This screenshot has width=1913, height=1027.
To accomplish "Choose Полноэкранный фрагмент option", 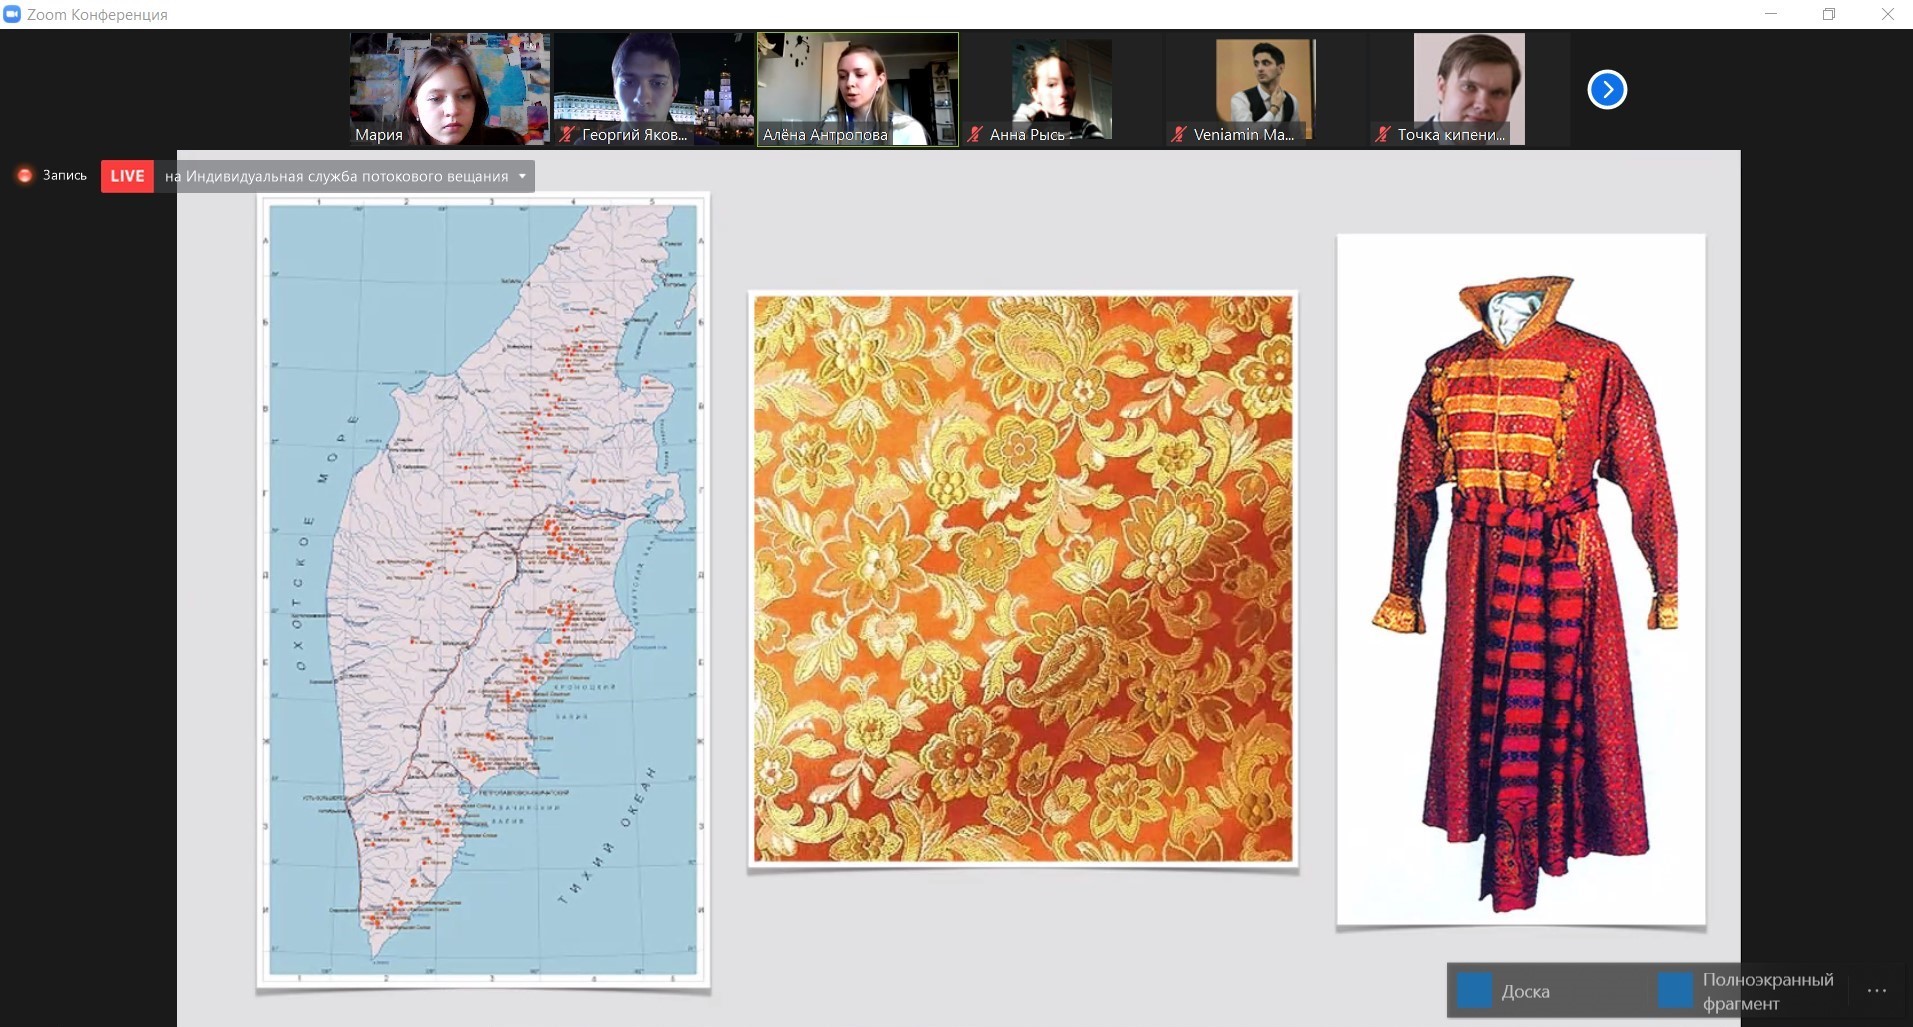I will (1748, 991).
